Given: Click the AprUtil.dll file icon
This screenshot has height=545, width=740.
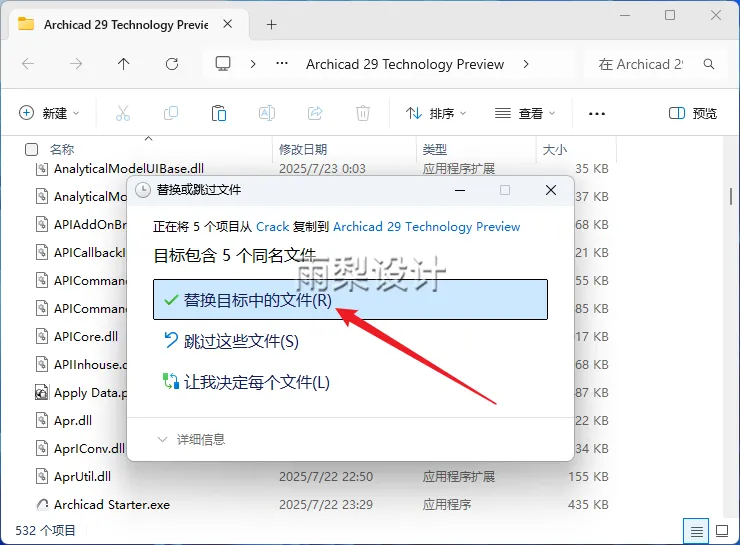Looking at the screenshot, I should pyautogui.click(x=42, y=476).
